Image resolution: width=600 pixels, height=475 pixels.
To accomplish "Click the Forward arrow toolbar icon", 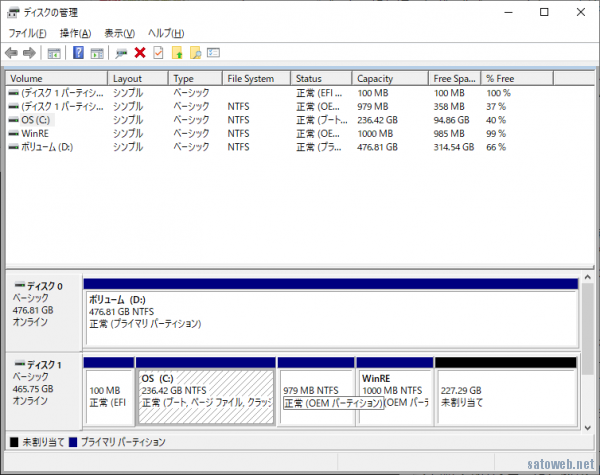I will click(x=30, y=52).
